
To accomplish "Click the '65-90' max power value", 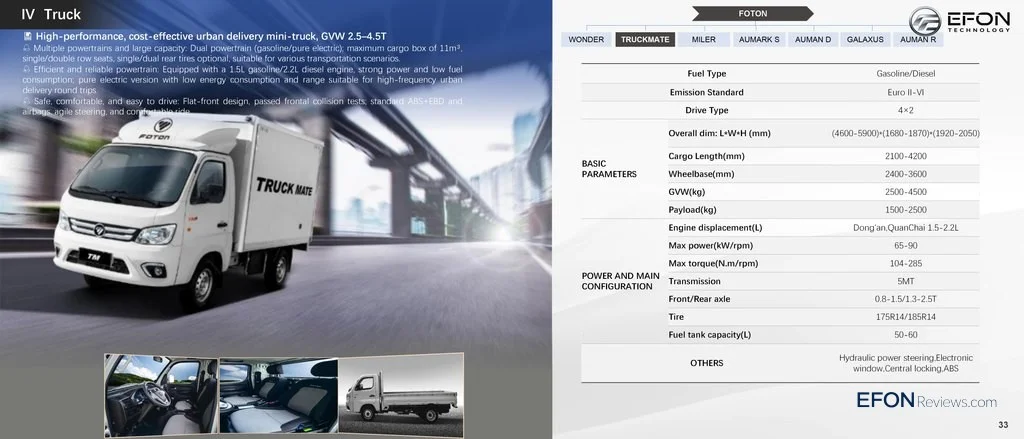I will [905, 246].
